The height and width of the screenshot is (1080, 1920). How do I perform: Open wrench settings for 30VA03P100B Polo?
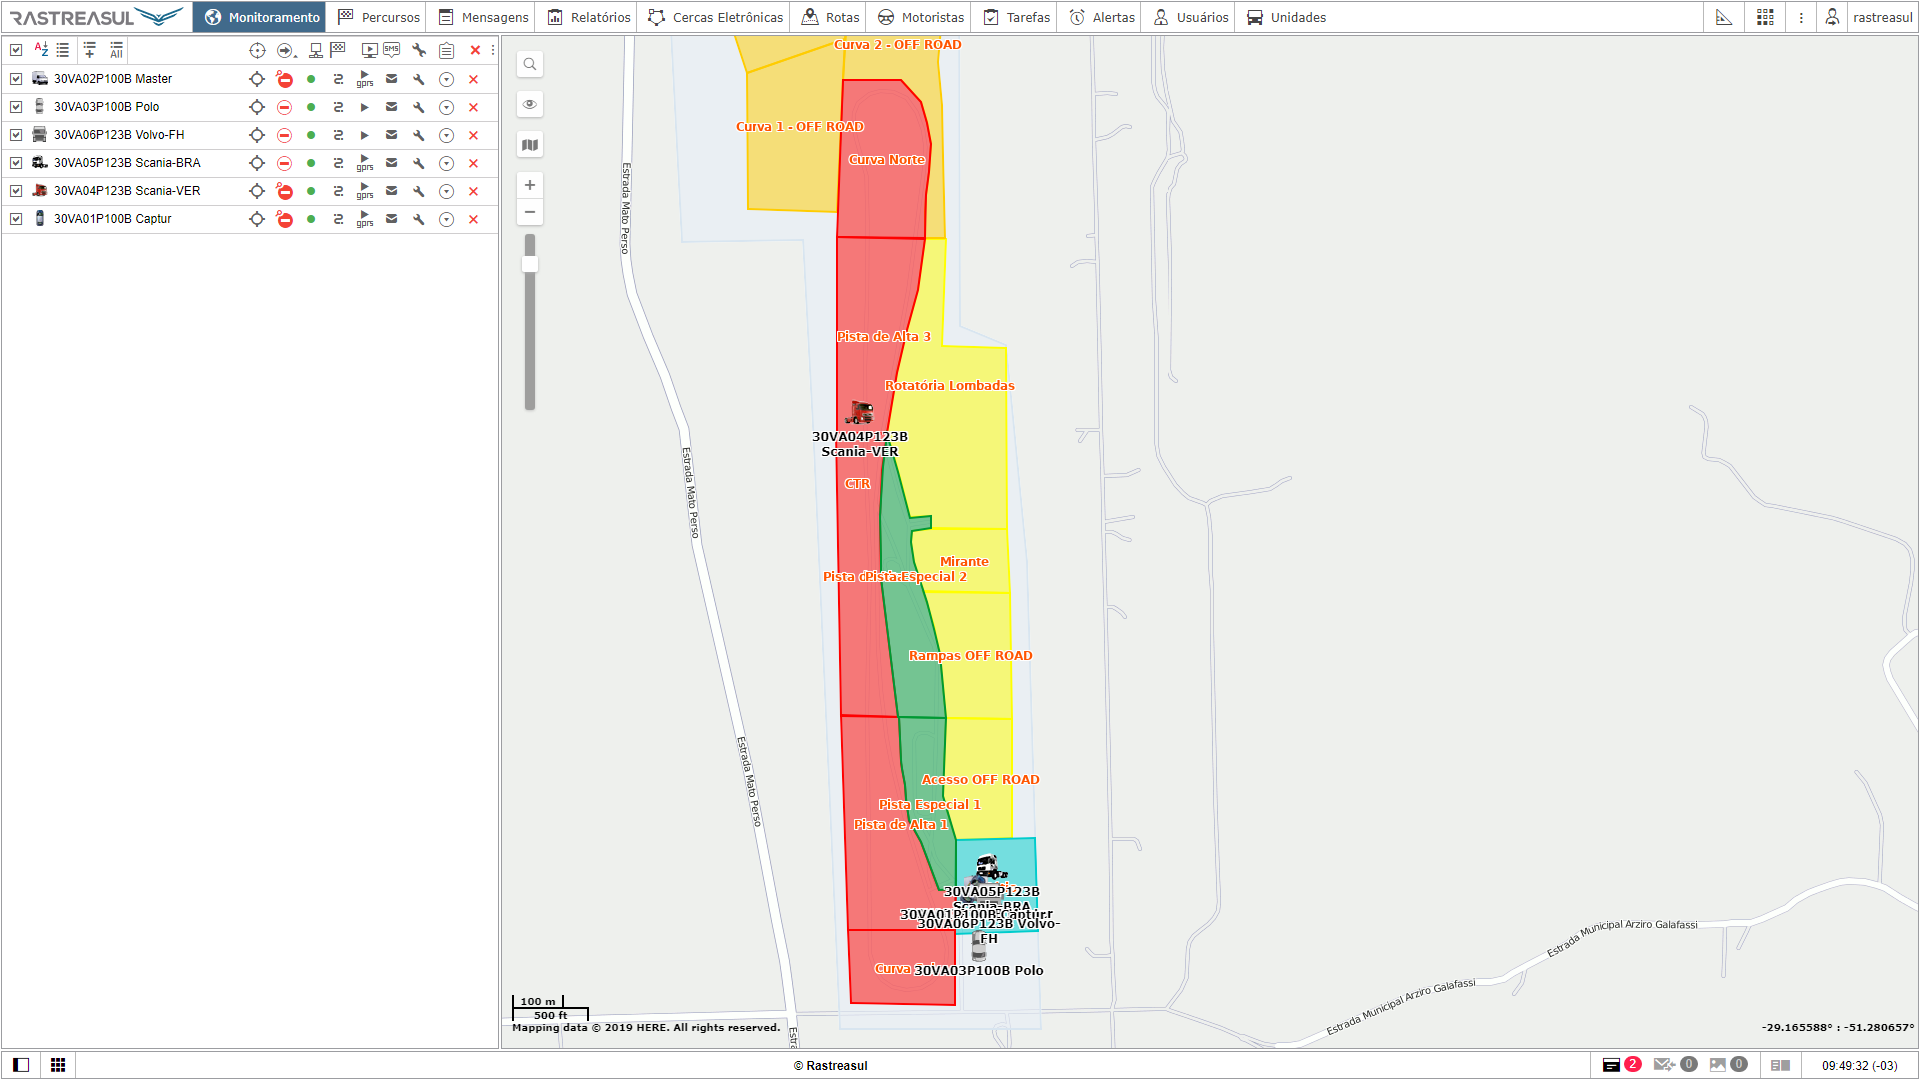(419, 107)
